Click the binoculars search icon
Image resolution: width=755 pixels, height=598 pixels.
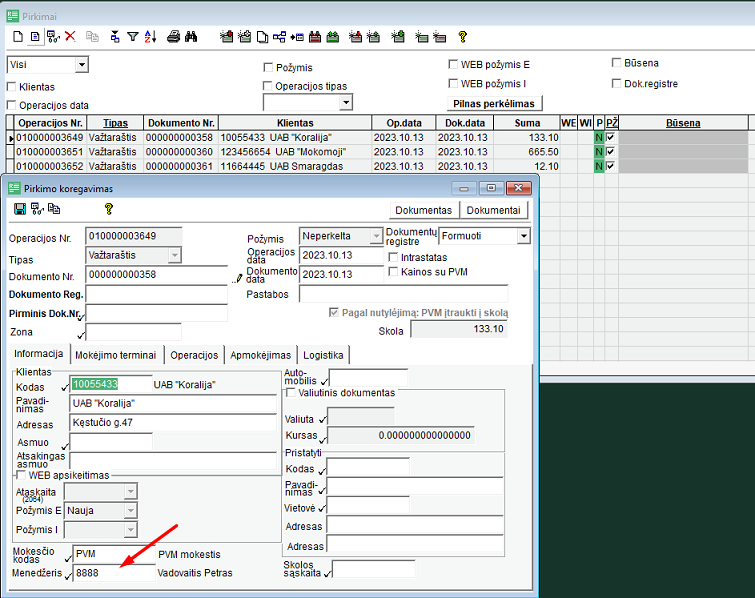tap(192, 37)
